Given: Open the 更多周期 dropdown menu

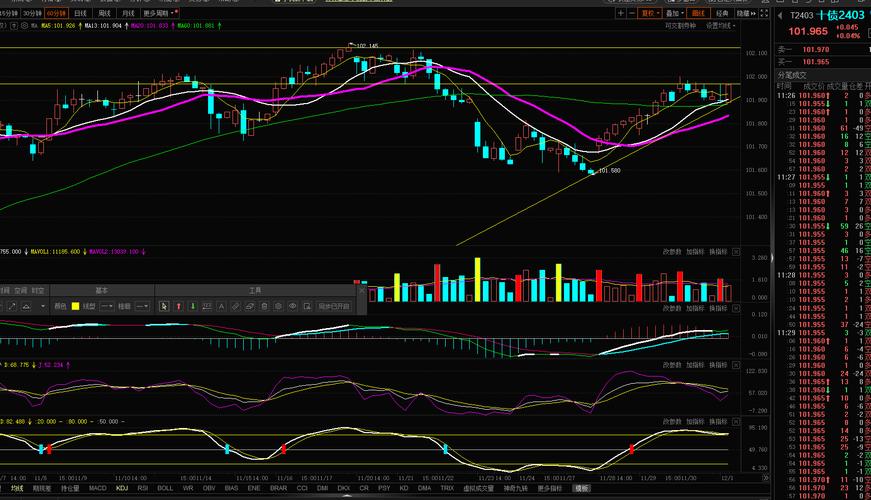Looking at the screenshot, I should 159,15.
